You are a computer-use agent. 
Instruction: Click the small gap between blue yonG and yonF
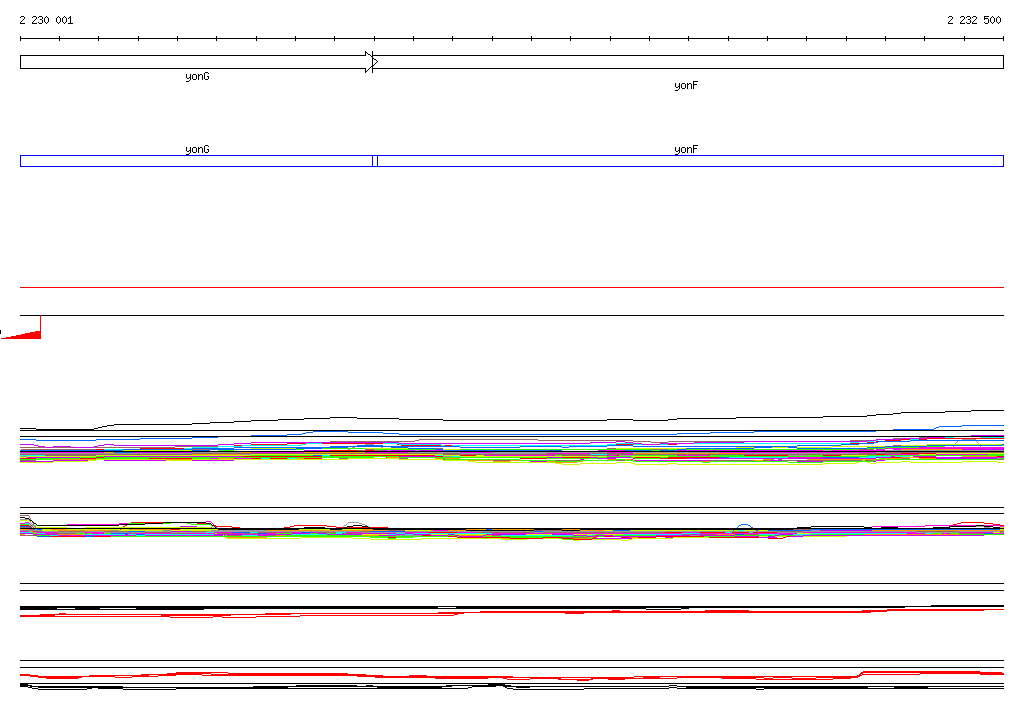pos(375,161)
